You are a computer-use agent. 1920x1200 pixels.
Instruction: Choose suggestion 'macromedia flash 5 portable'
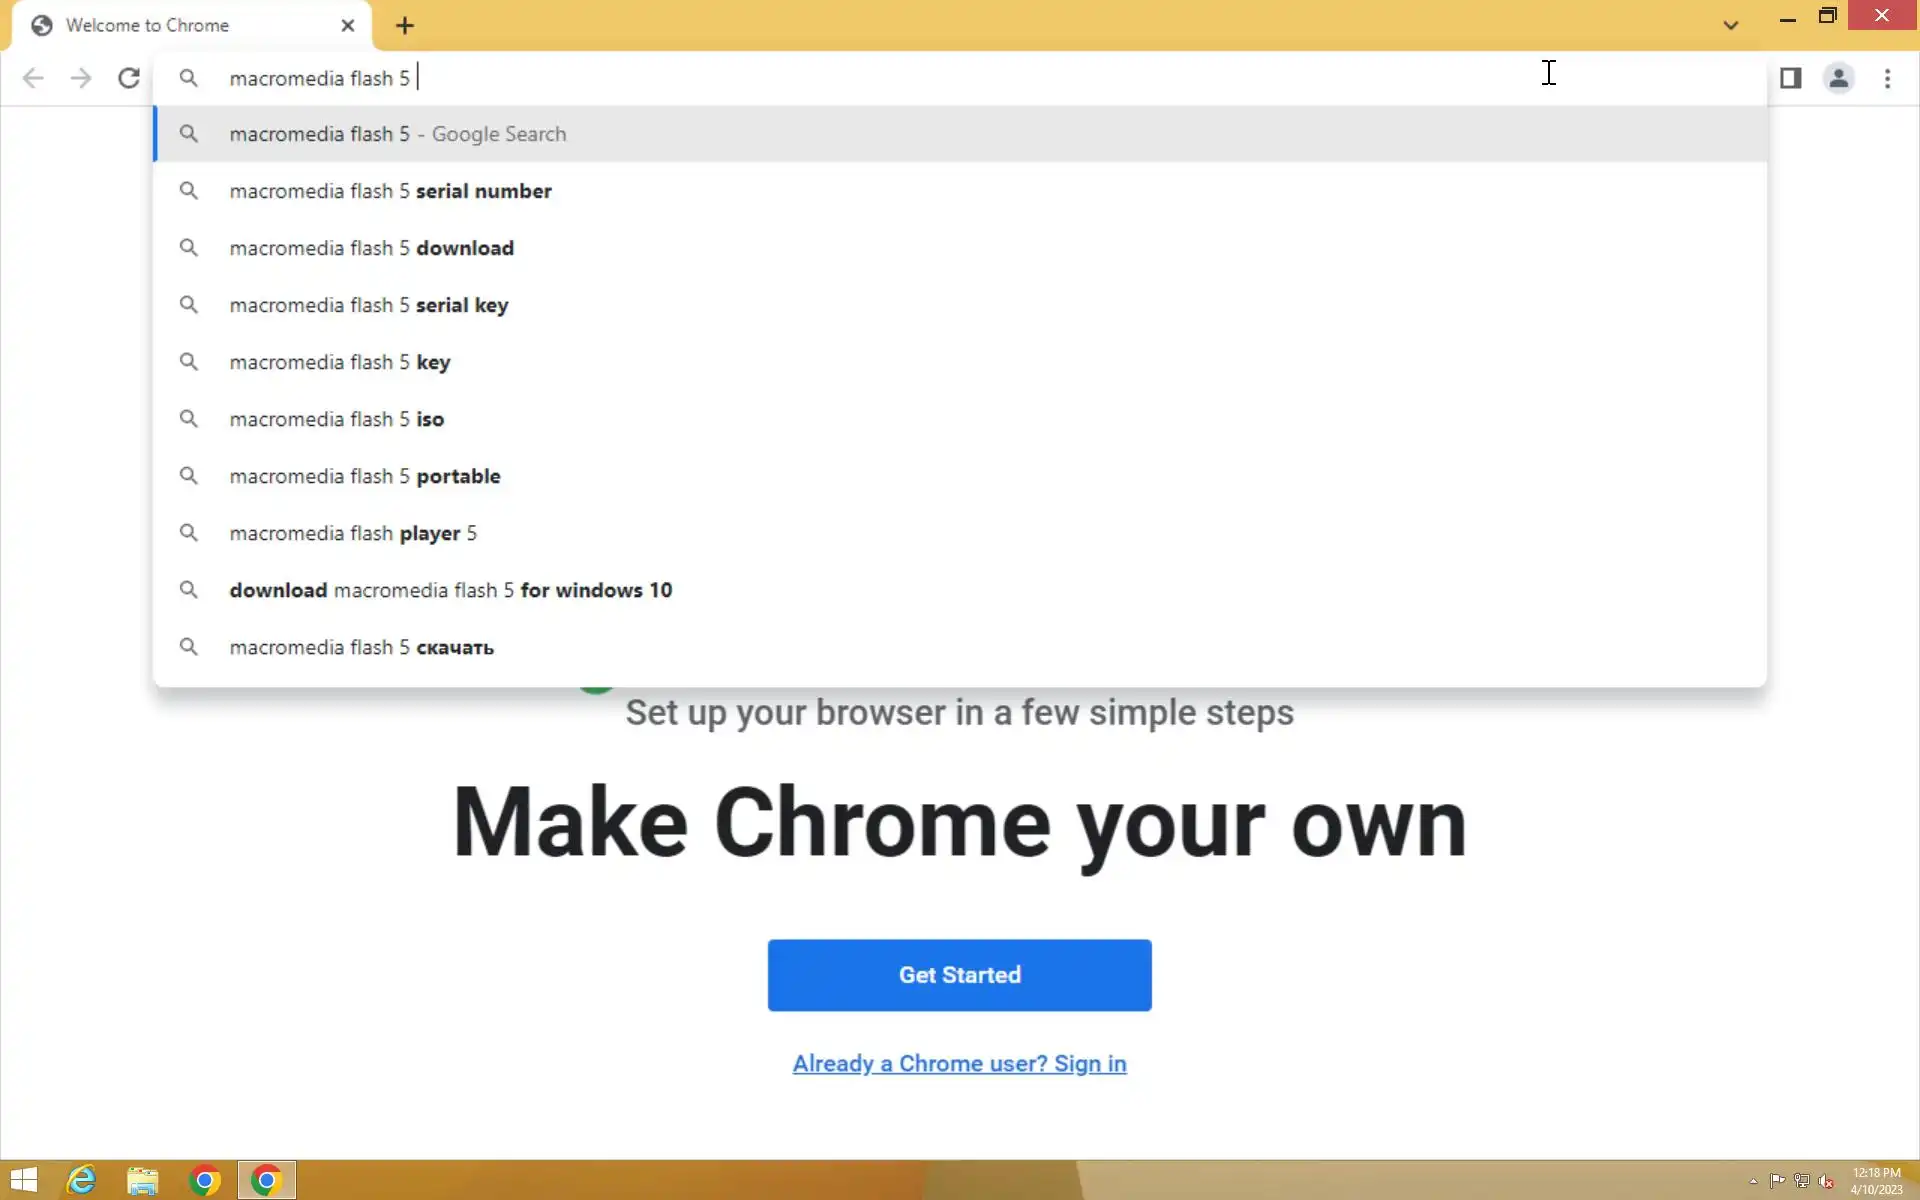pos(364,476)
